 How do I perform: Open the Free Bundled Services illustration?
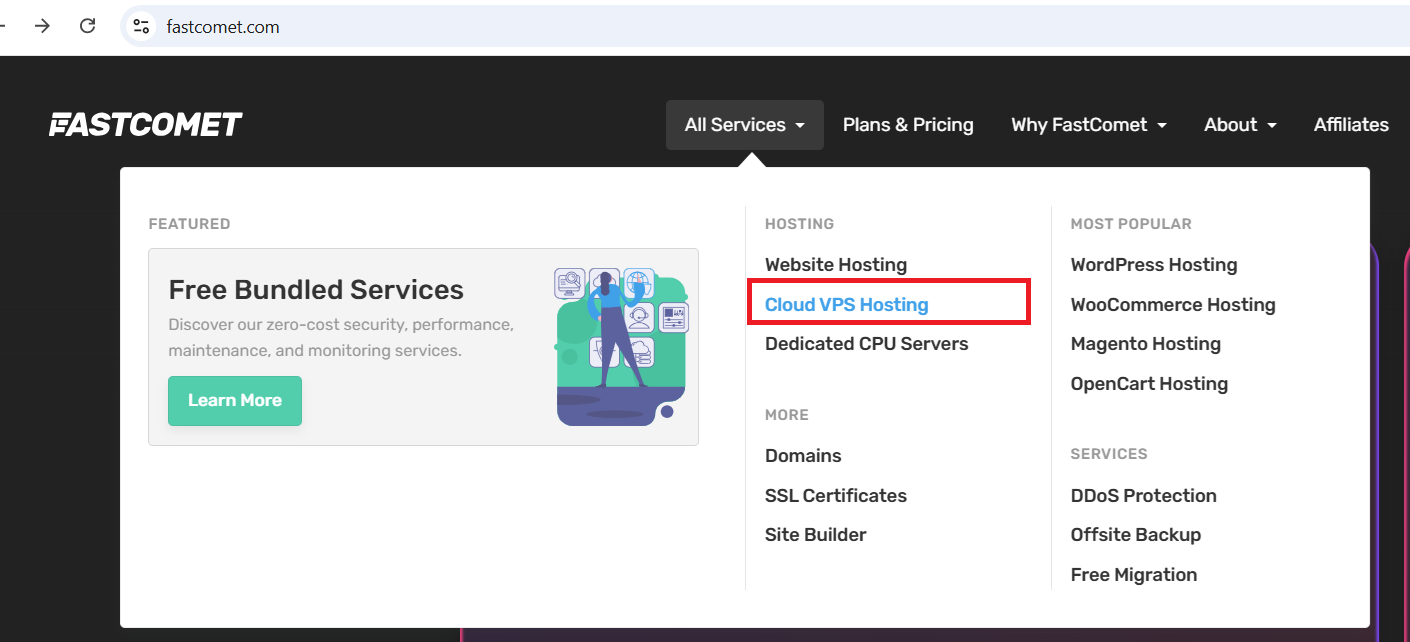click(x=621, y=346)
